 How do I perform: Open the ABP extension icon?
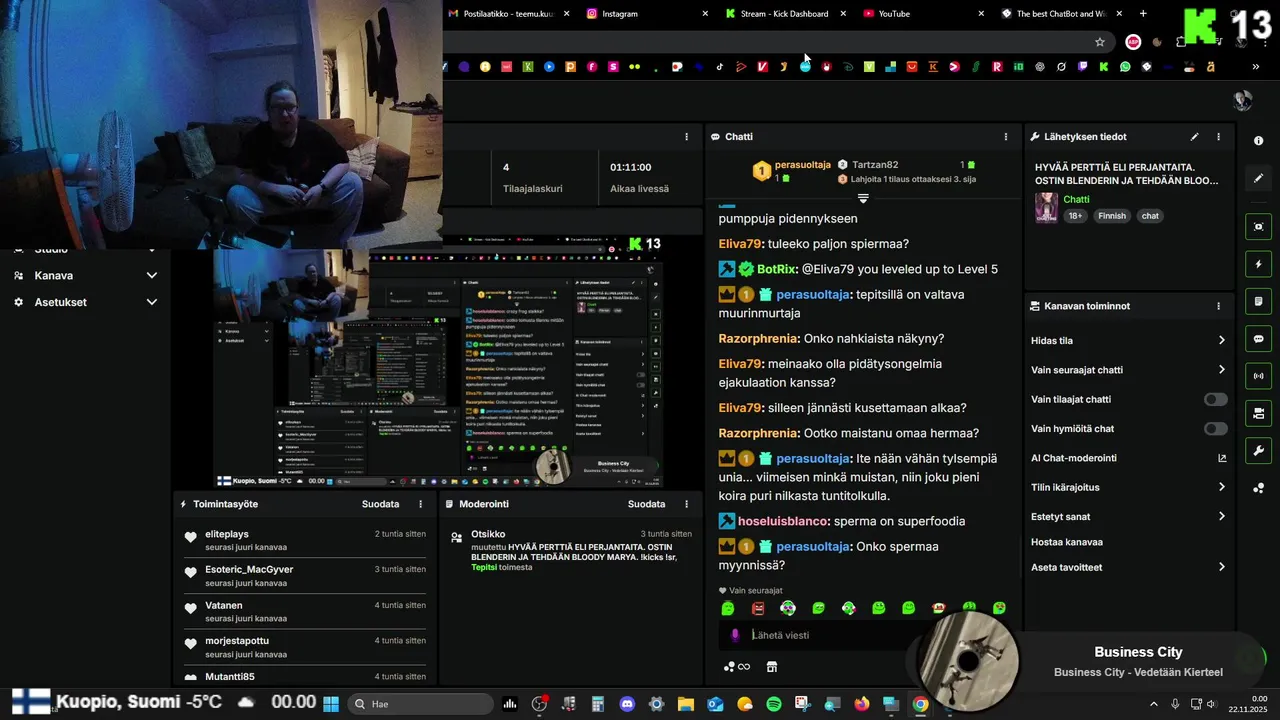point(1133,42)
